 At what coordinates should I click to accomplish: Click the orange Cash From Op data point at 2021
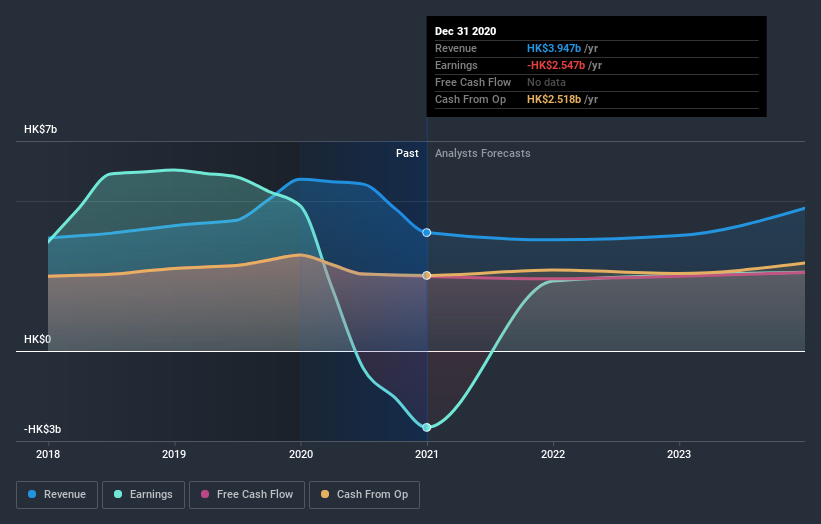coord(427,275)
